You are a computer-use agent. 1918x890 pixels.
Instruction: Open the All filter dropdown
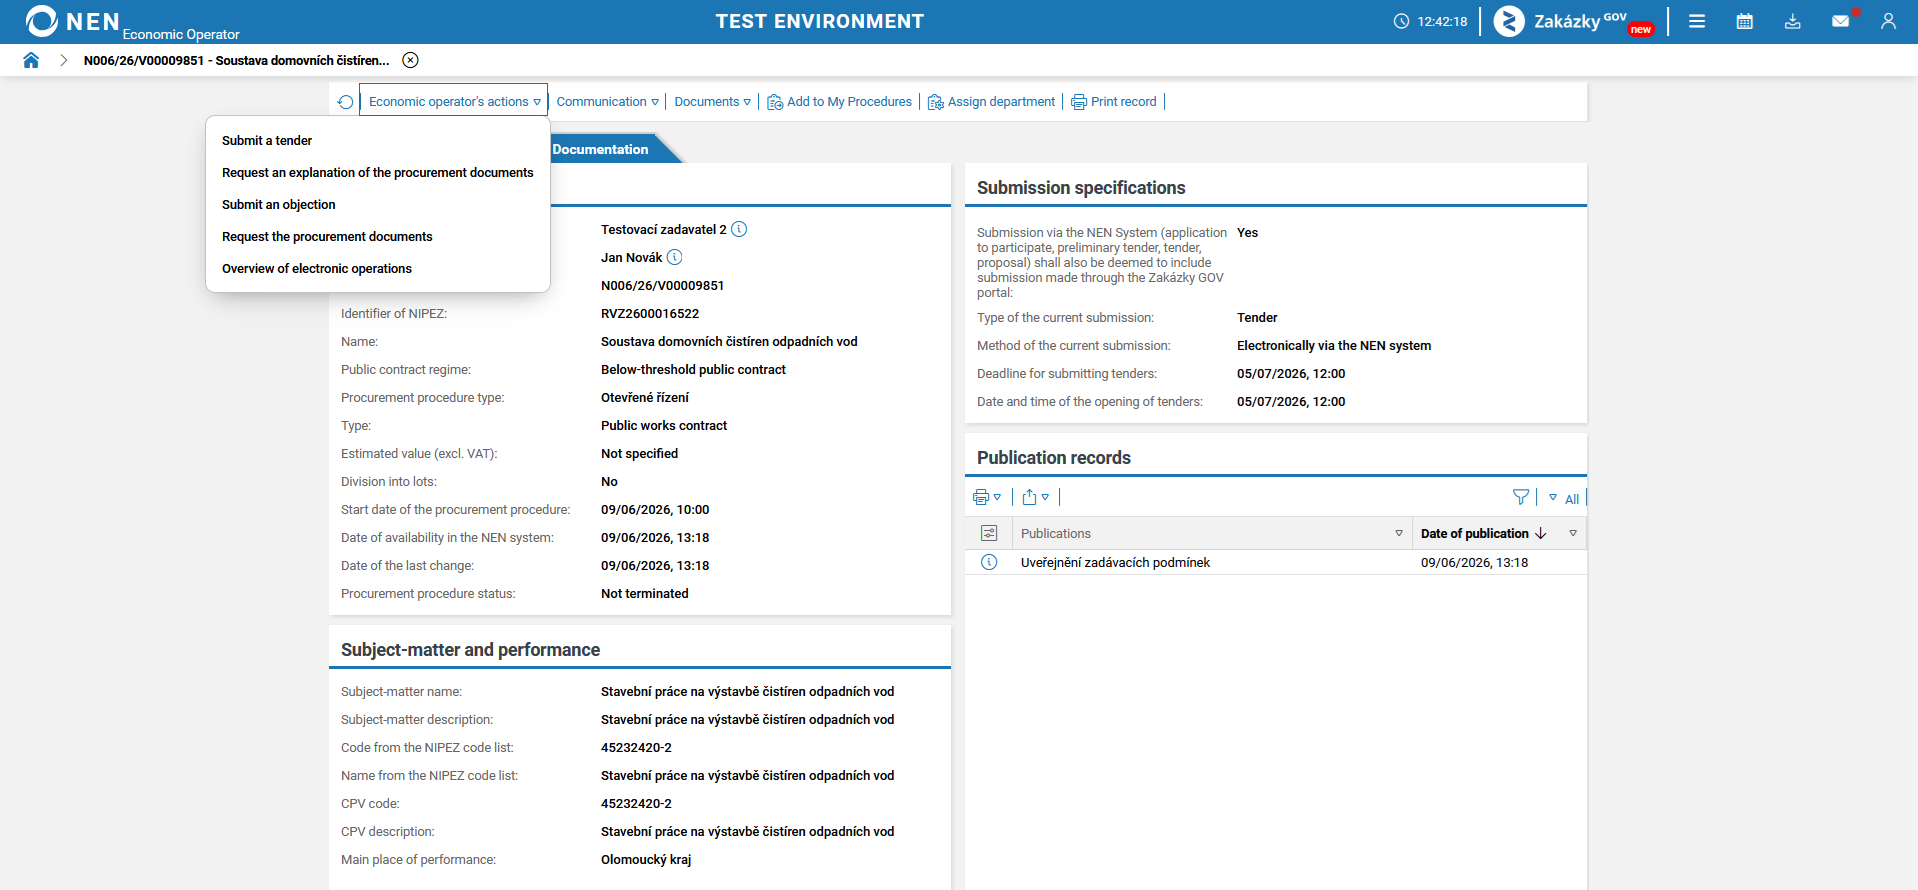tap(1564, 498)
